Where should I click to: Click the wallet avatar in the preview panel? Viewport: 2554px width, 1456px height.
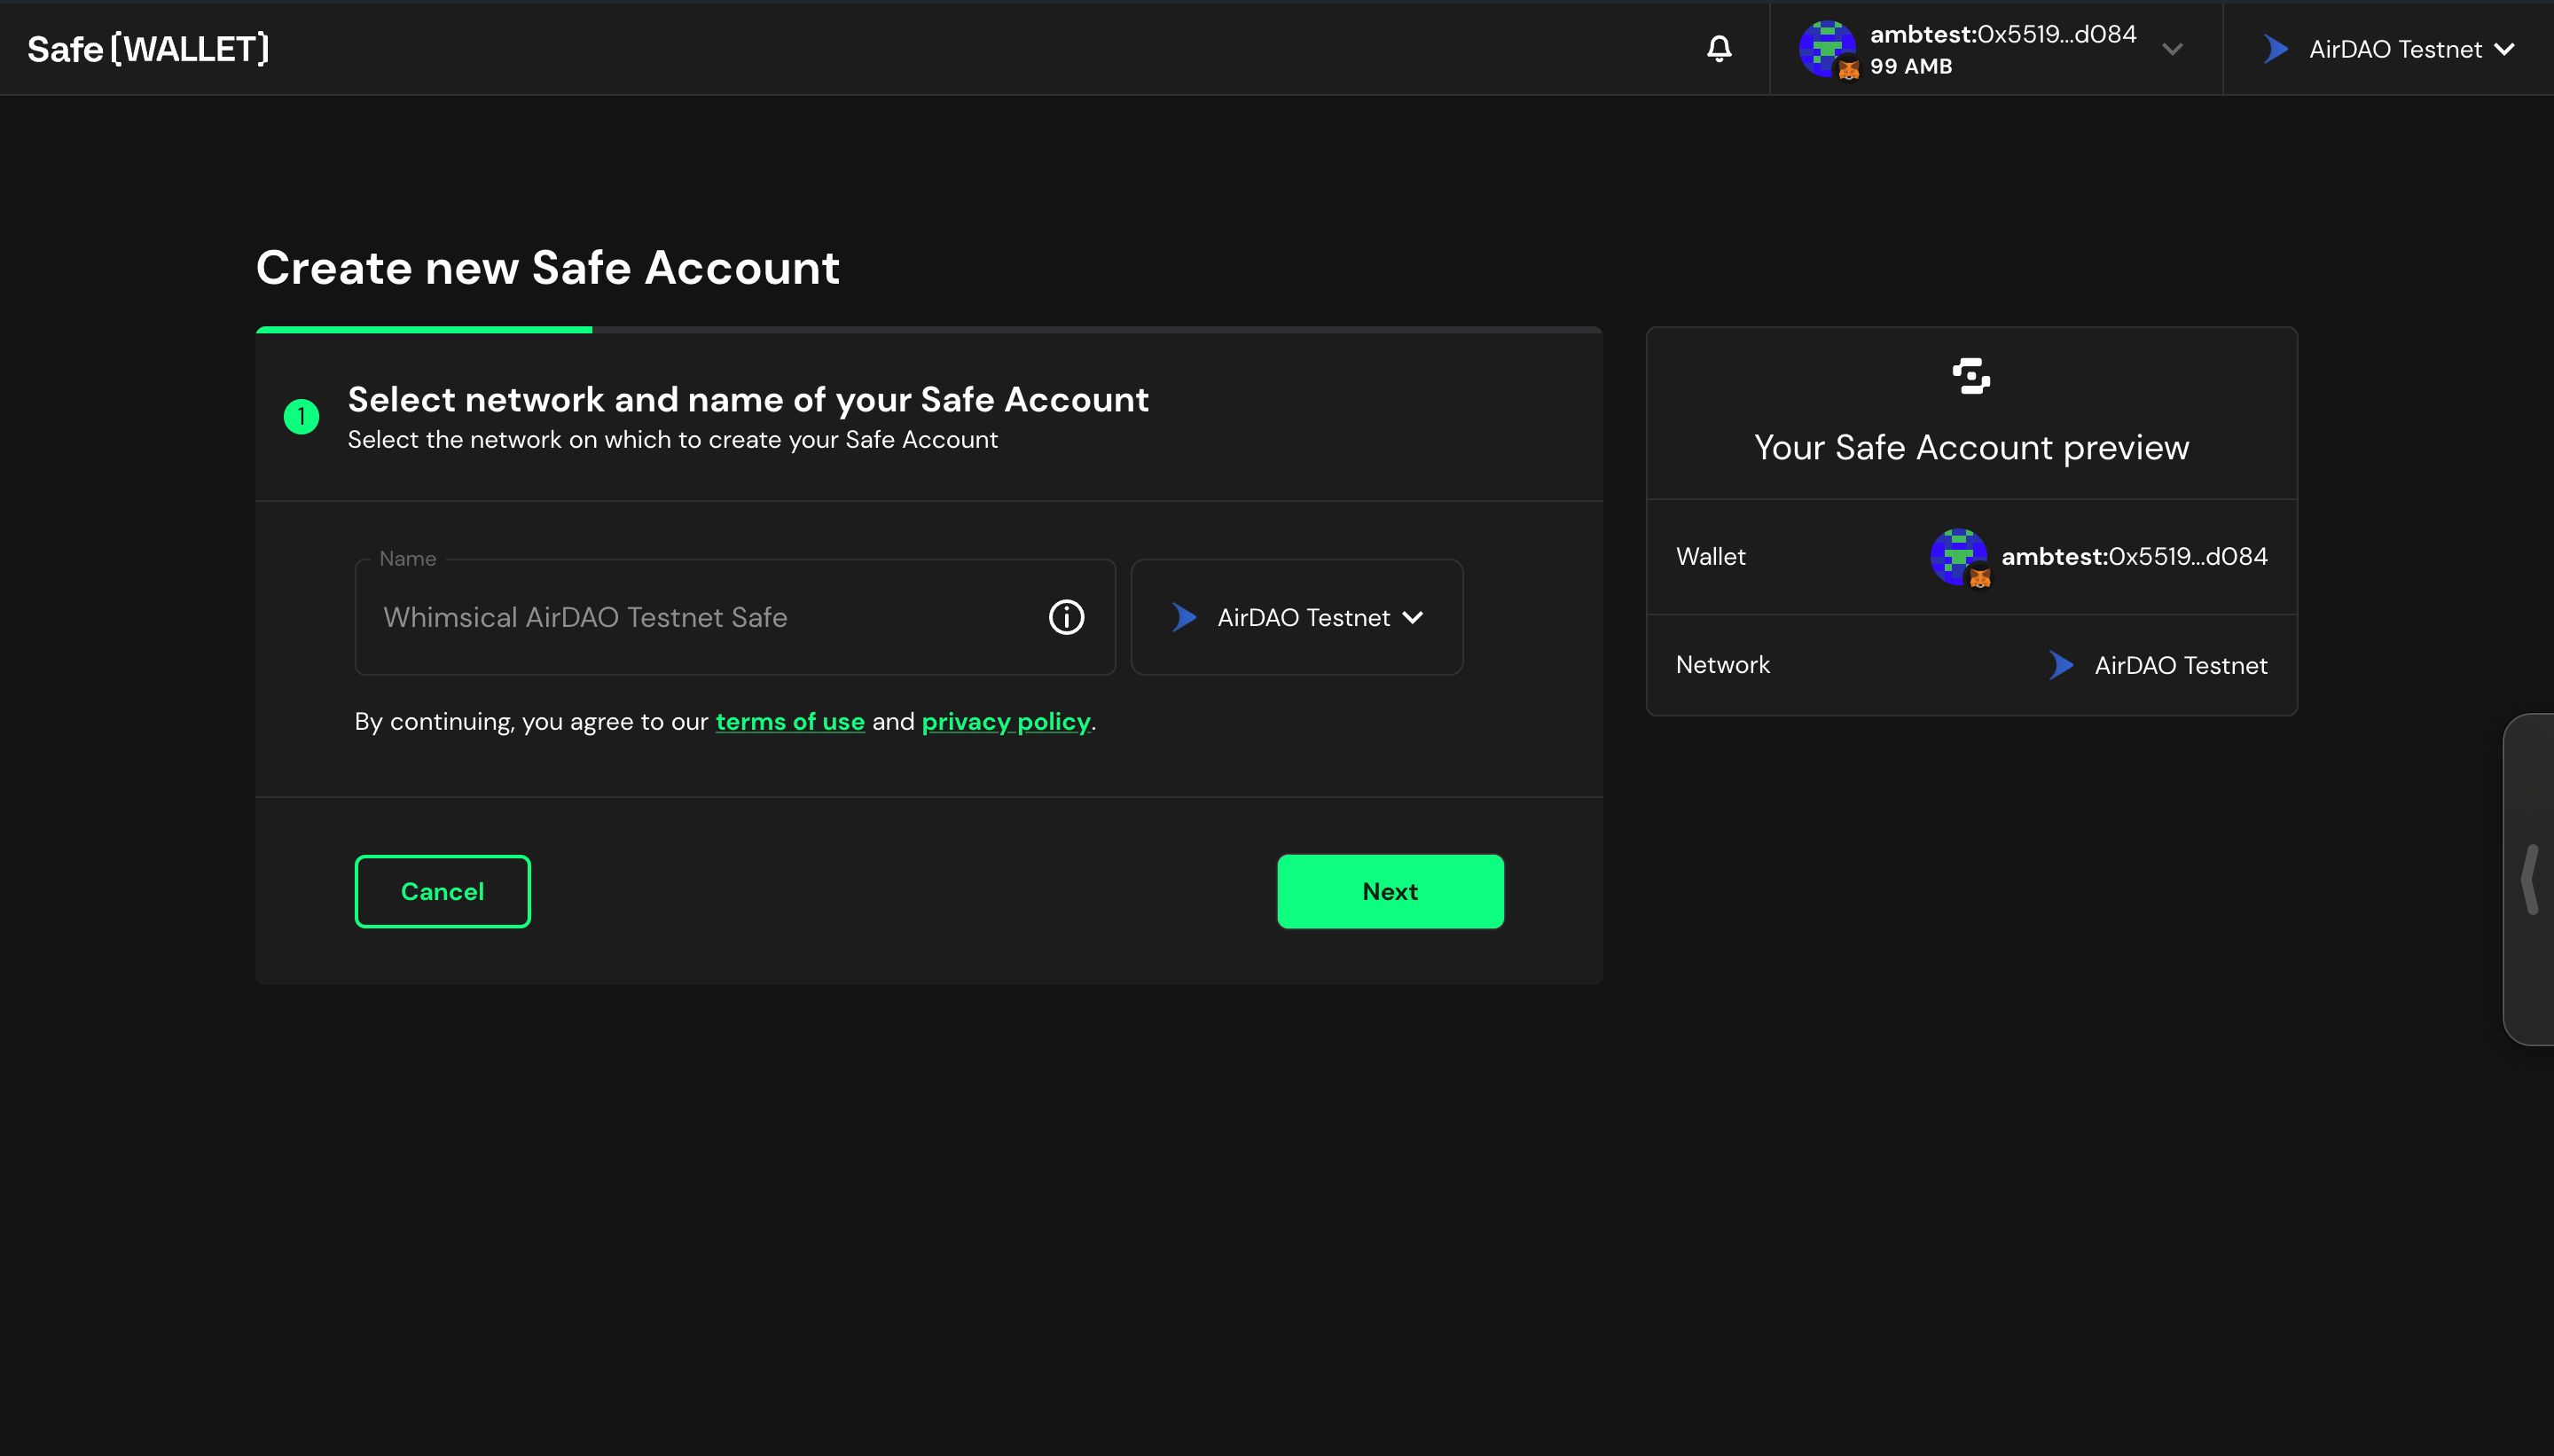pos(1959,557)
